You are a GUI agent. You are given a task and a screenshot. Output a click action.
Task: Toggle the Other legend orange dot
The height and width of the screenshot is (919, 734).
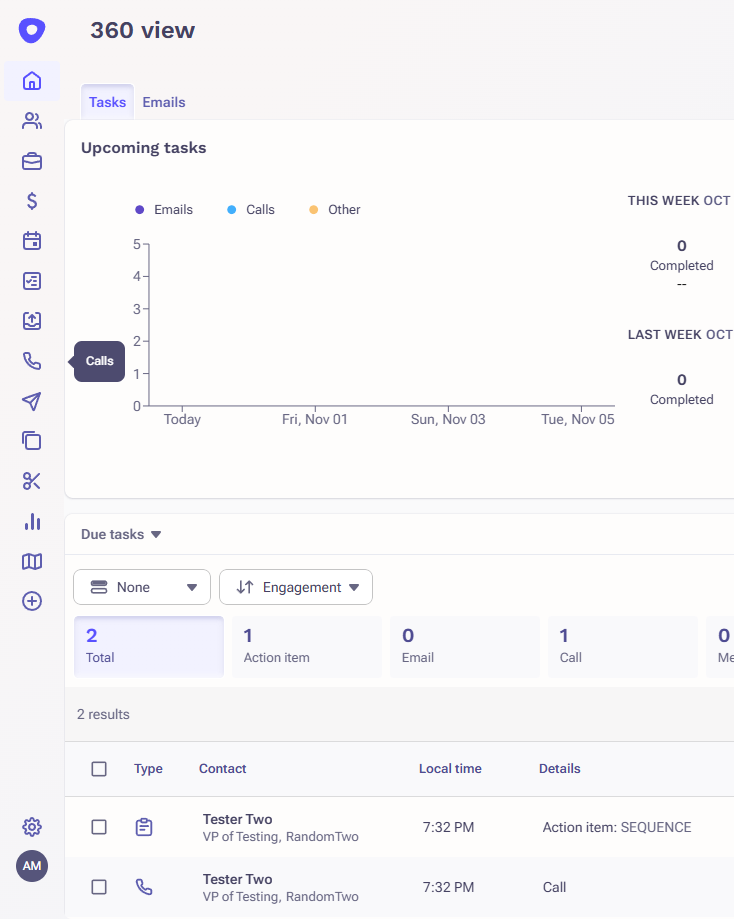[x=314, y=209]
